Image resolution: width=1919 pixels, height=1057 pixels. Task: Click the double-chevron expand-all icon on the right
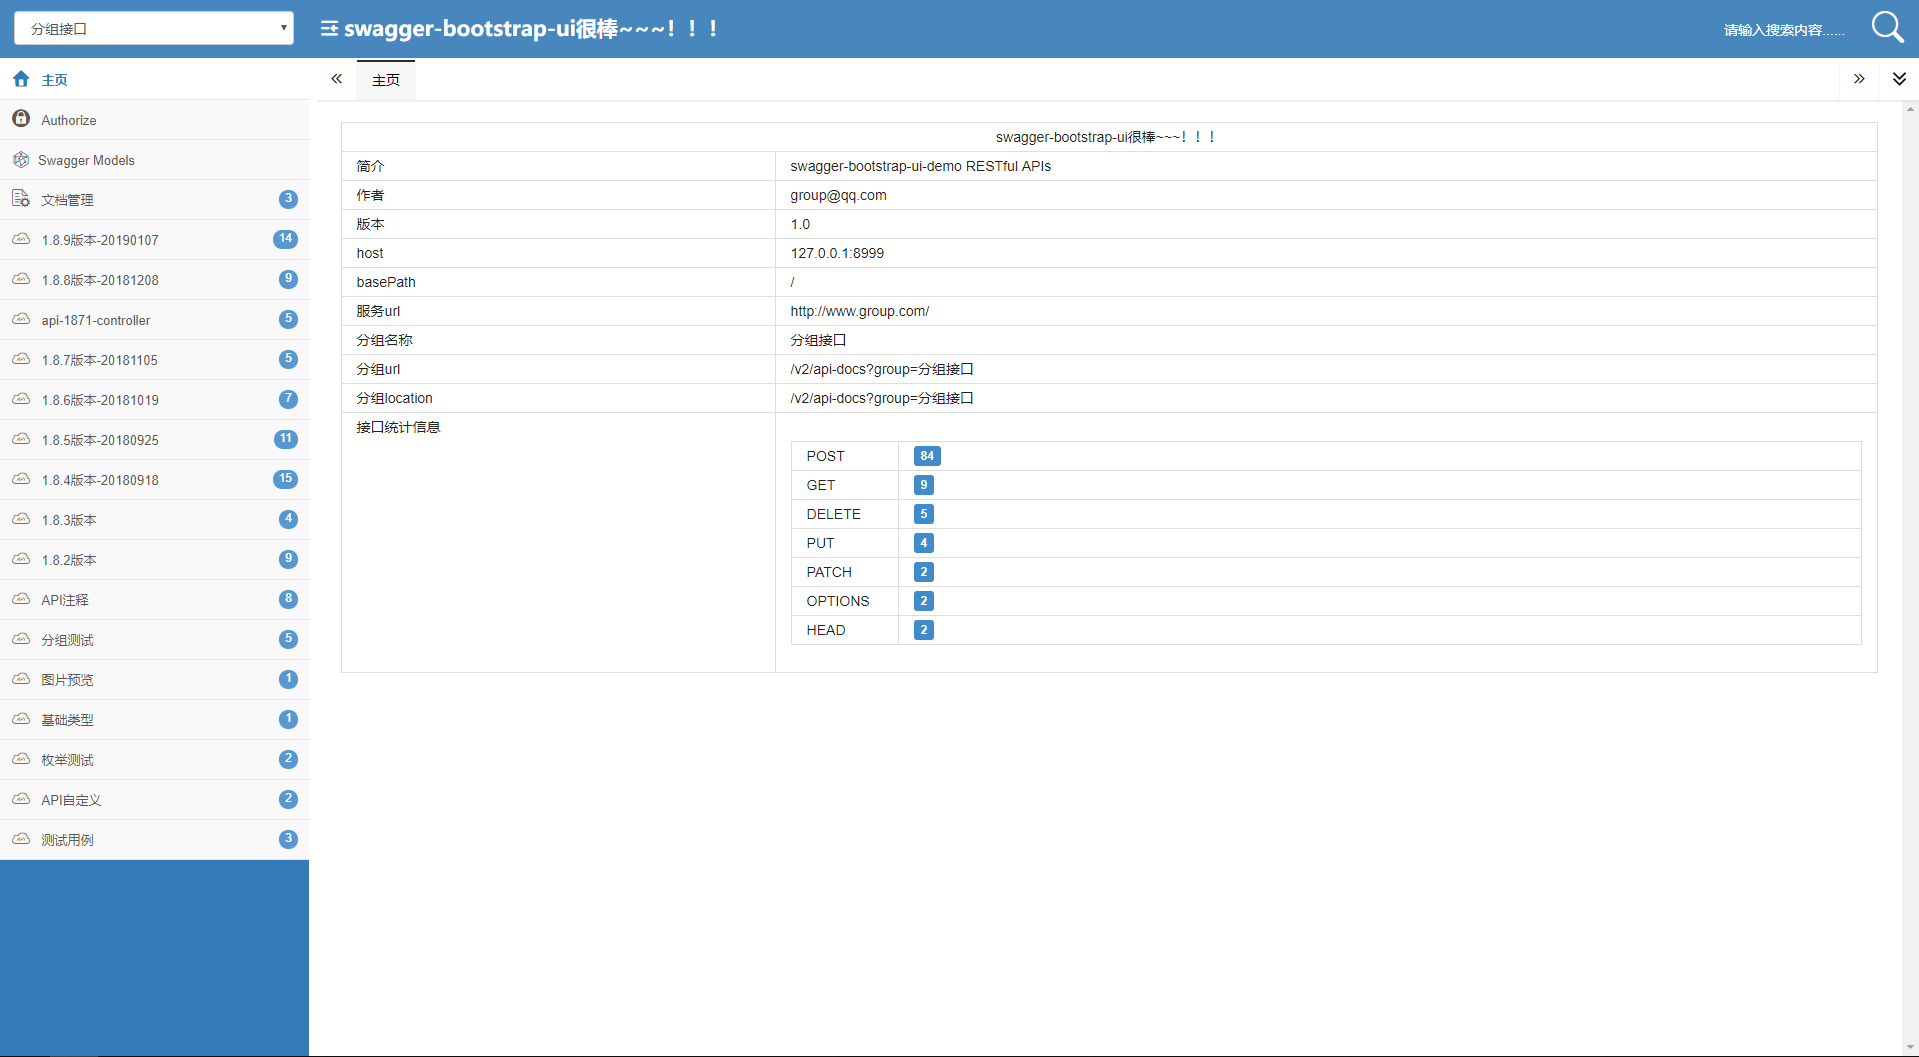[1899, 79]
